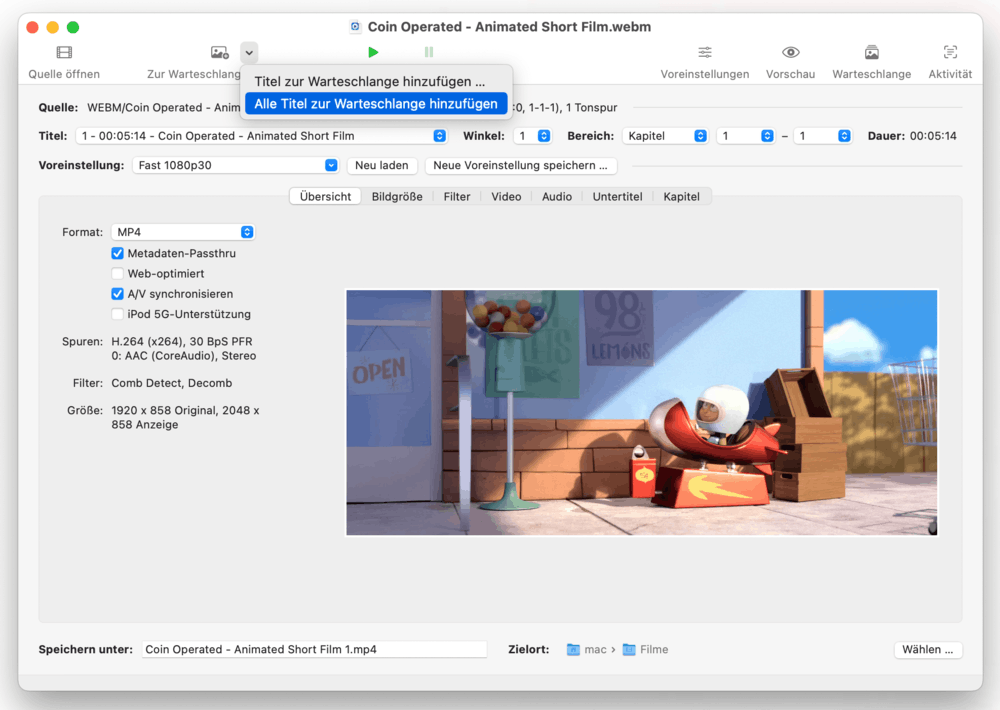
Task: Show the Warteschlange queue icon
Action: (x=871, y=53)
